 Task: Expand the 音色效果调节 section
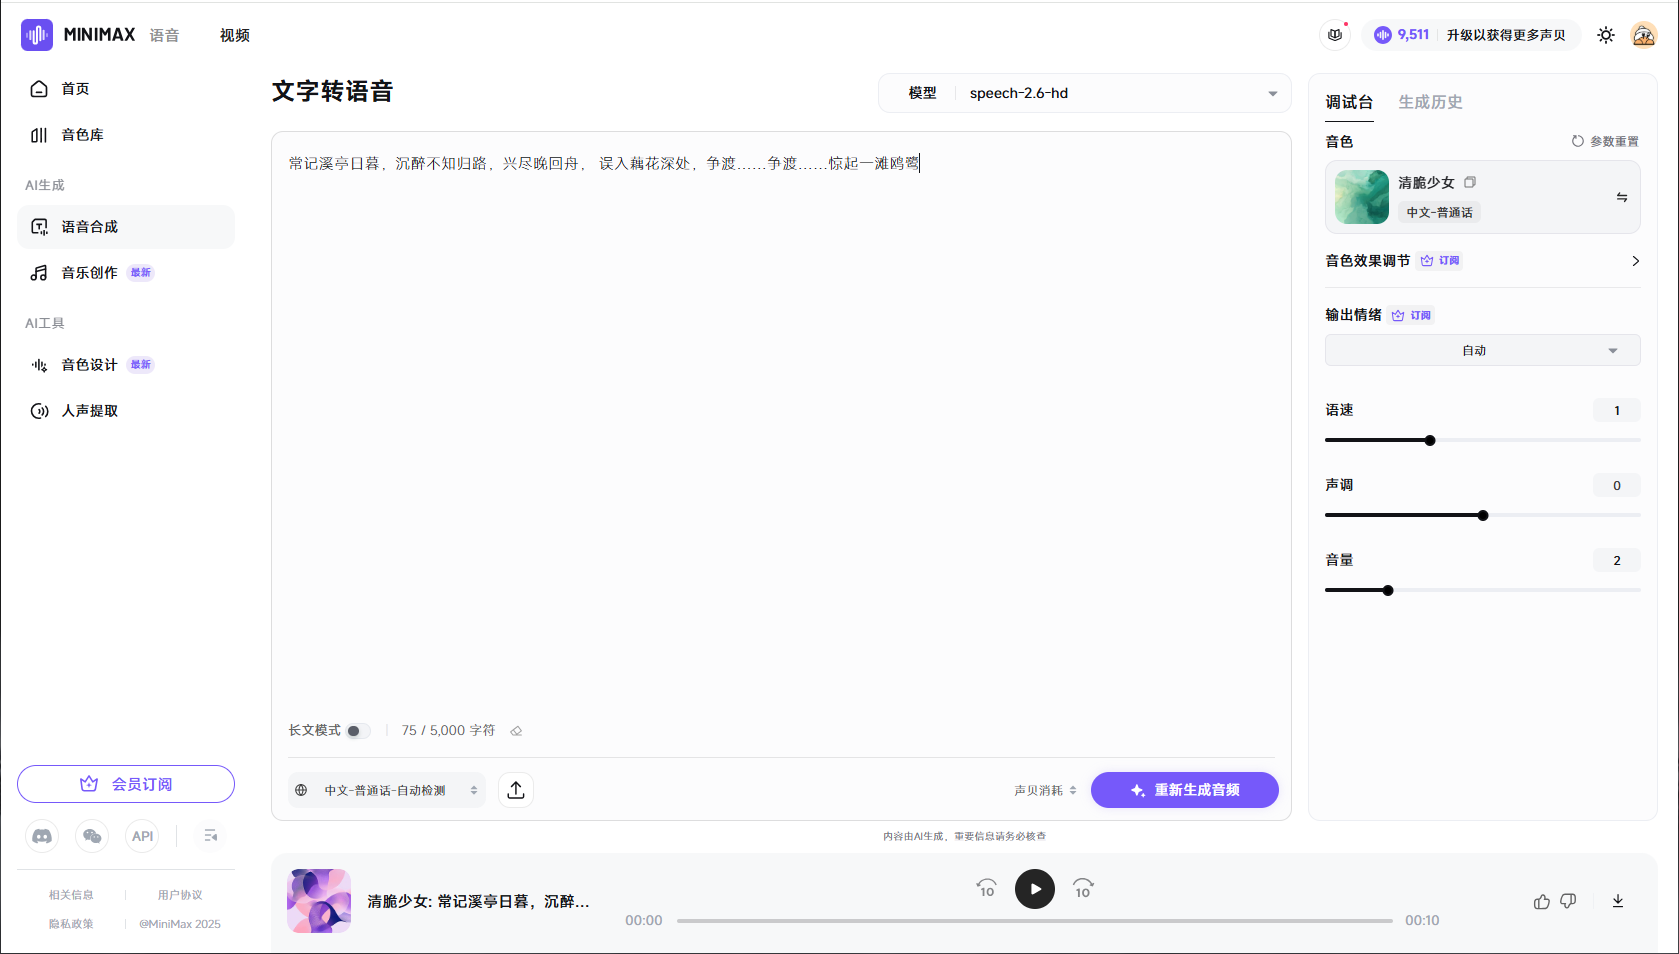[1635, 261]
